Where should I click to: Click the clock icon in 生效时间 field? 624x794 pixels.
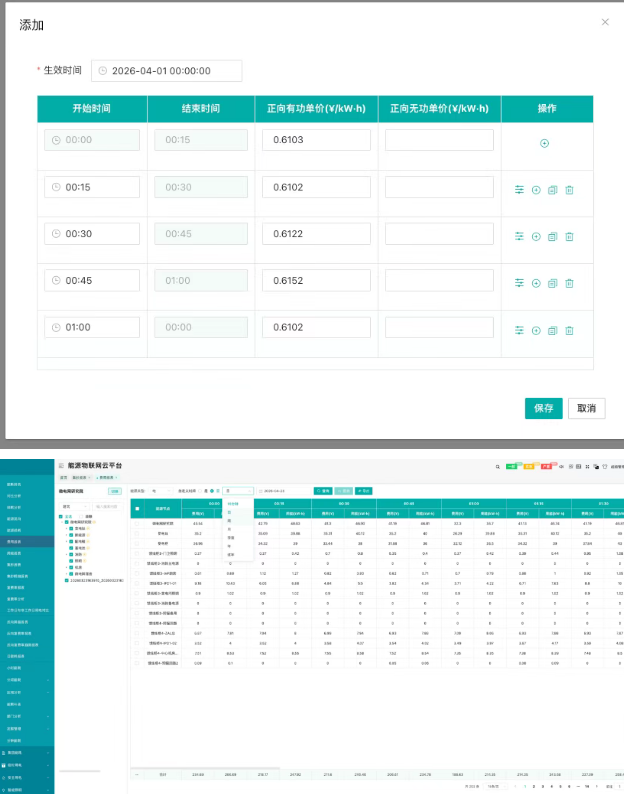[103, 71]
